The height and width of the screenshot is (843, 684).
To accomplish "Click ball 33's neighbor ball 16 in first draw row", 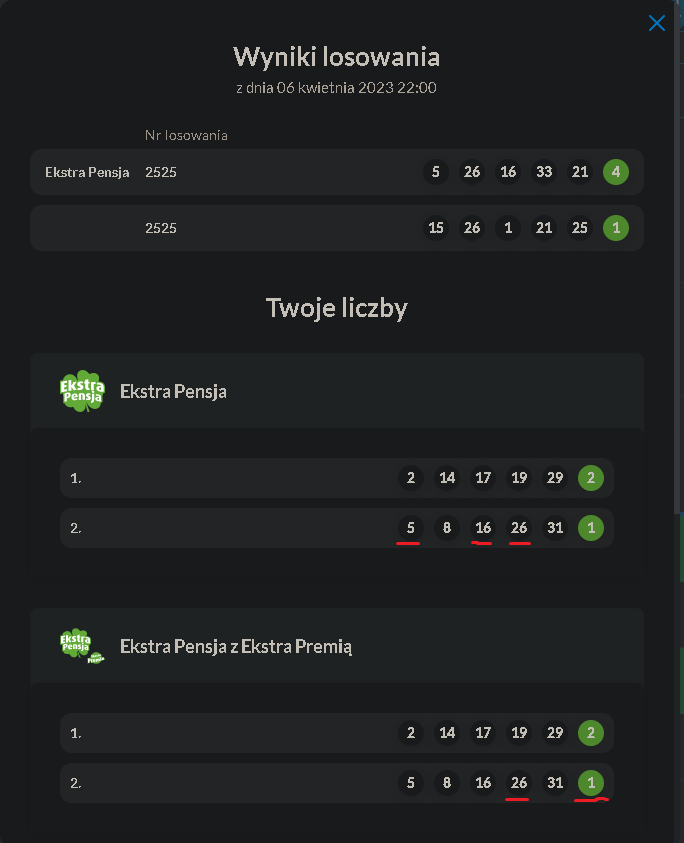I will coord(508,172).
